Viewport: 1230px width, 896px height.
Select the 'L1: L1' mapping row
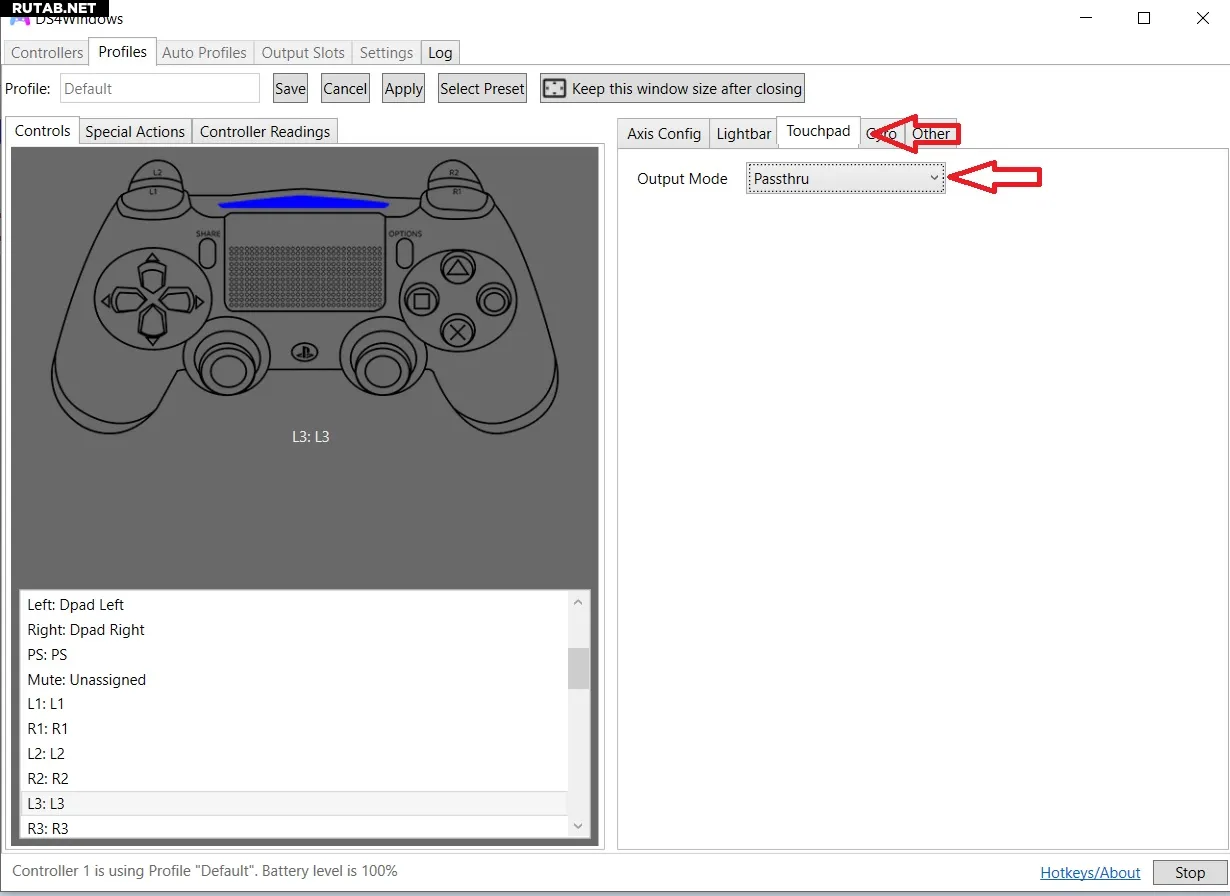coord(293,704)
